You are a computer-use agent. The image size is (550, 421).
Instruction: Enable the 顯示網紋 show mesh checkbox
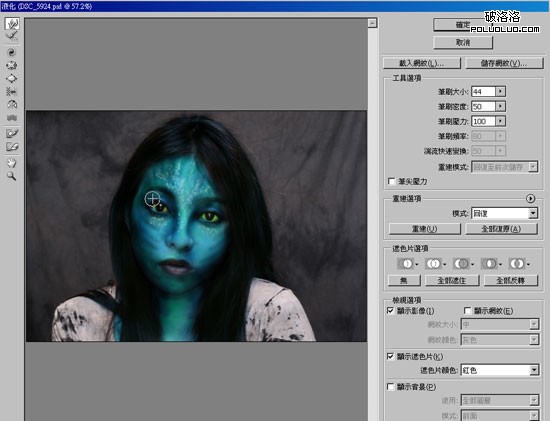point(467,310)
